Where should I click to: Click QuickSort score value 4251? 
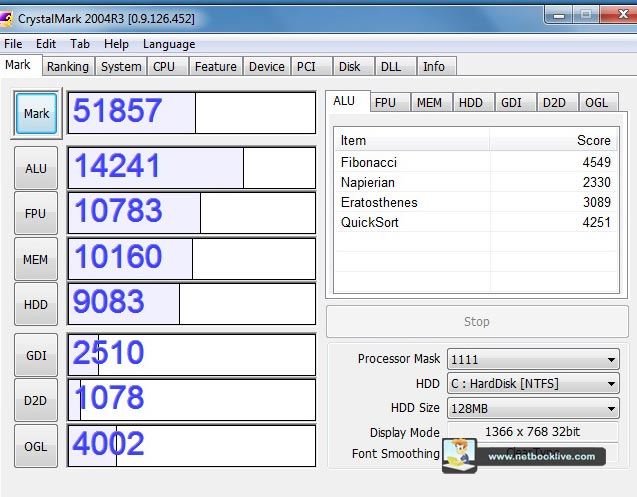596,222
